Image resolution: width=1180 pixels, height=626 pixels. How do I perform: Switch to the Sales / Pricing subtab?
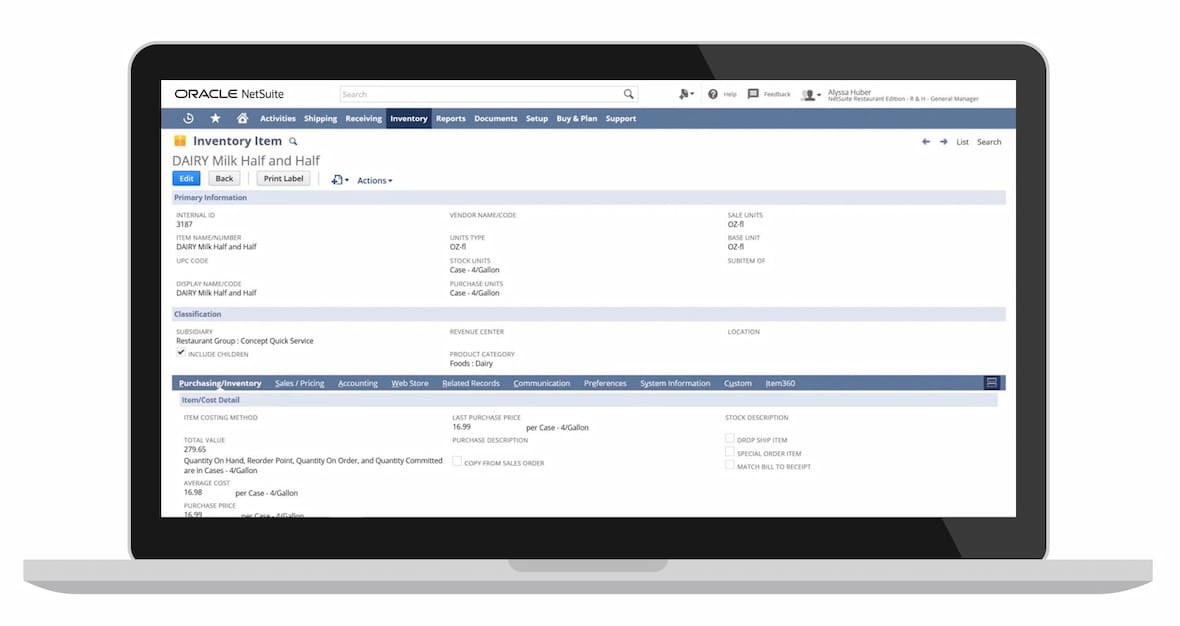pyautogui.click(x=300, y=383)
